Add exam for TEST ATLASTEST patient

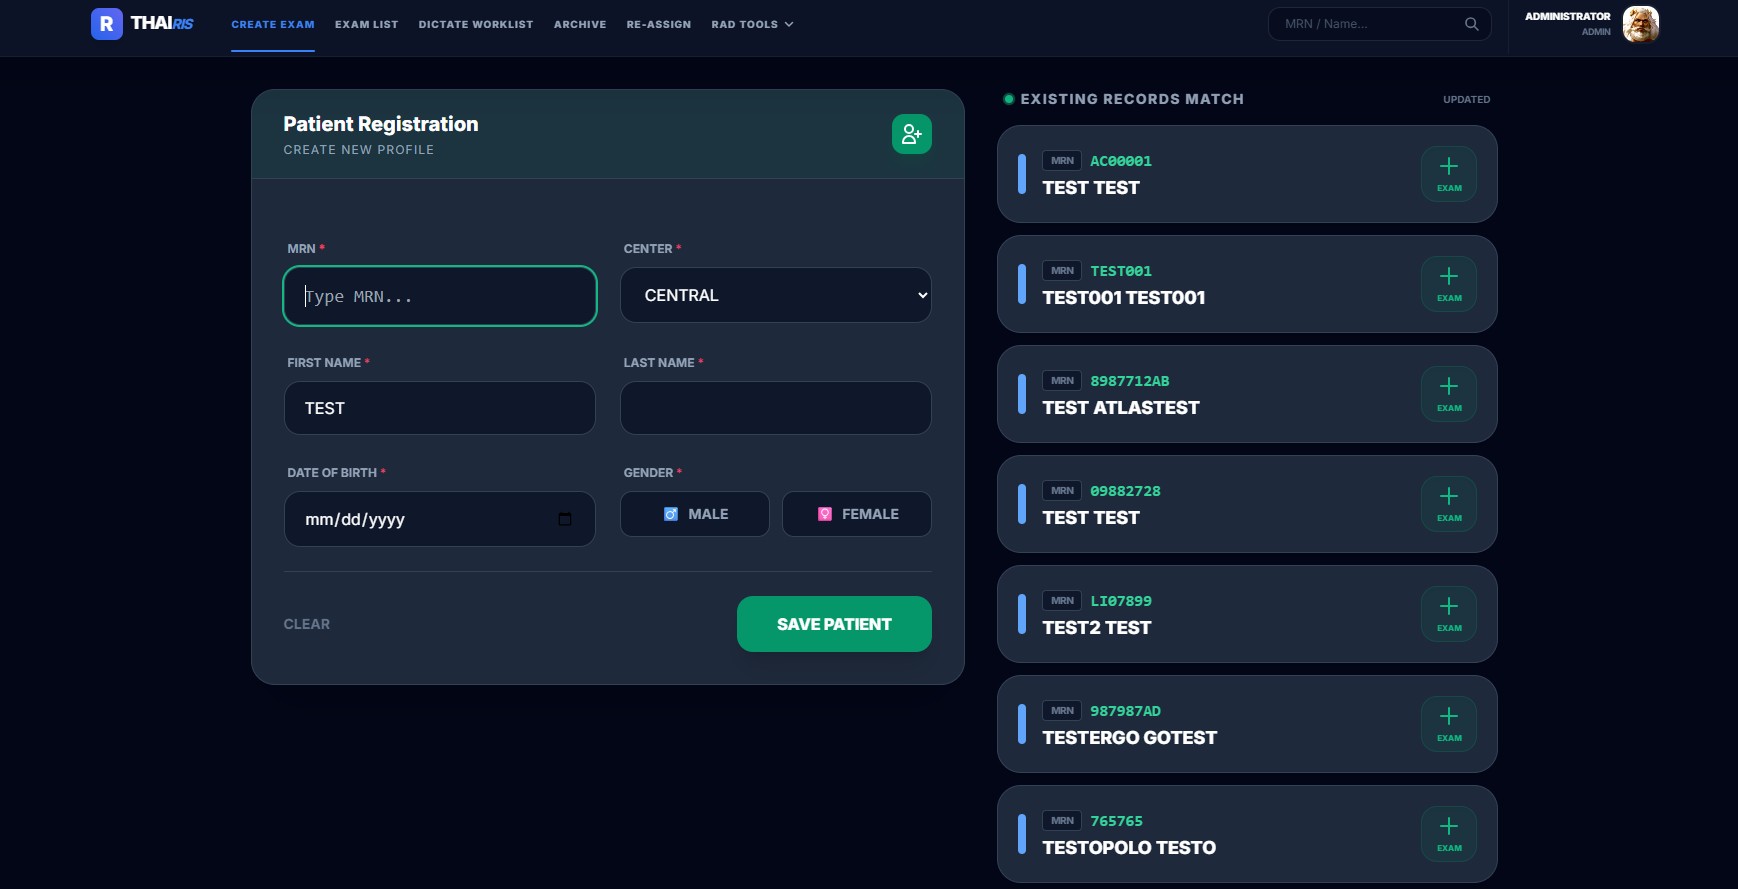click(x=1448, y=394)
